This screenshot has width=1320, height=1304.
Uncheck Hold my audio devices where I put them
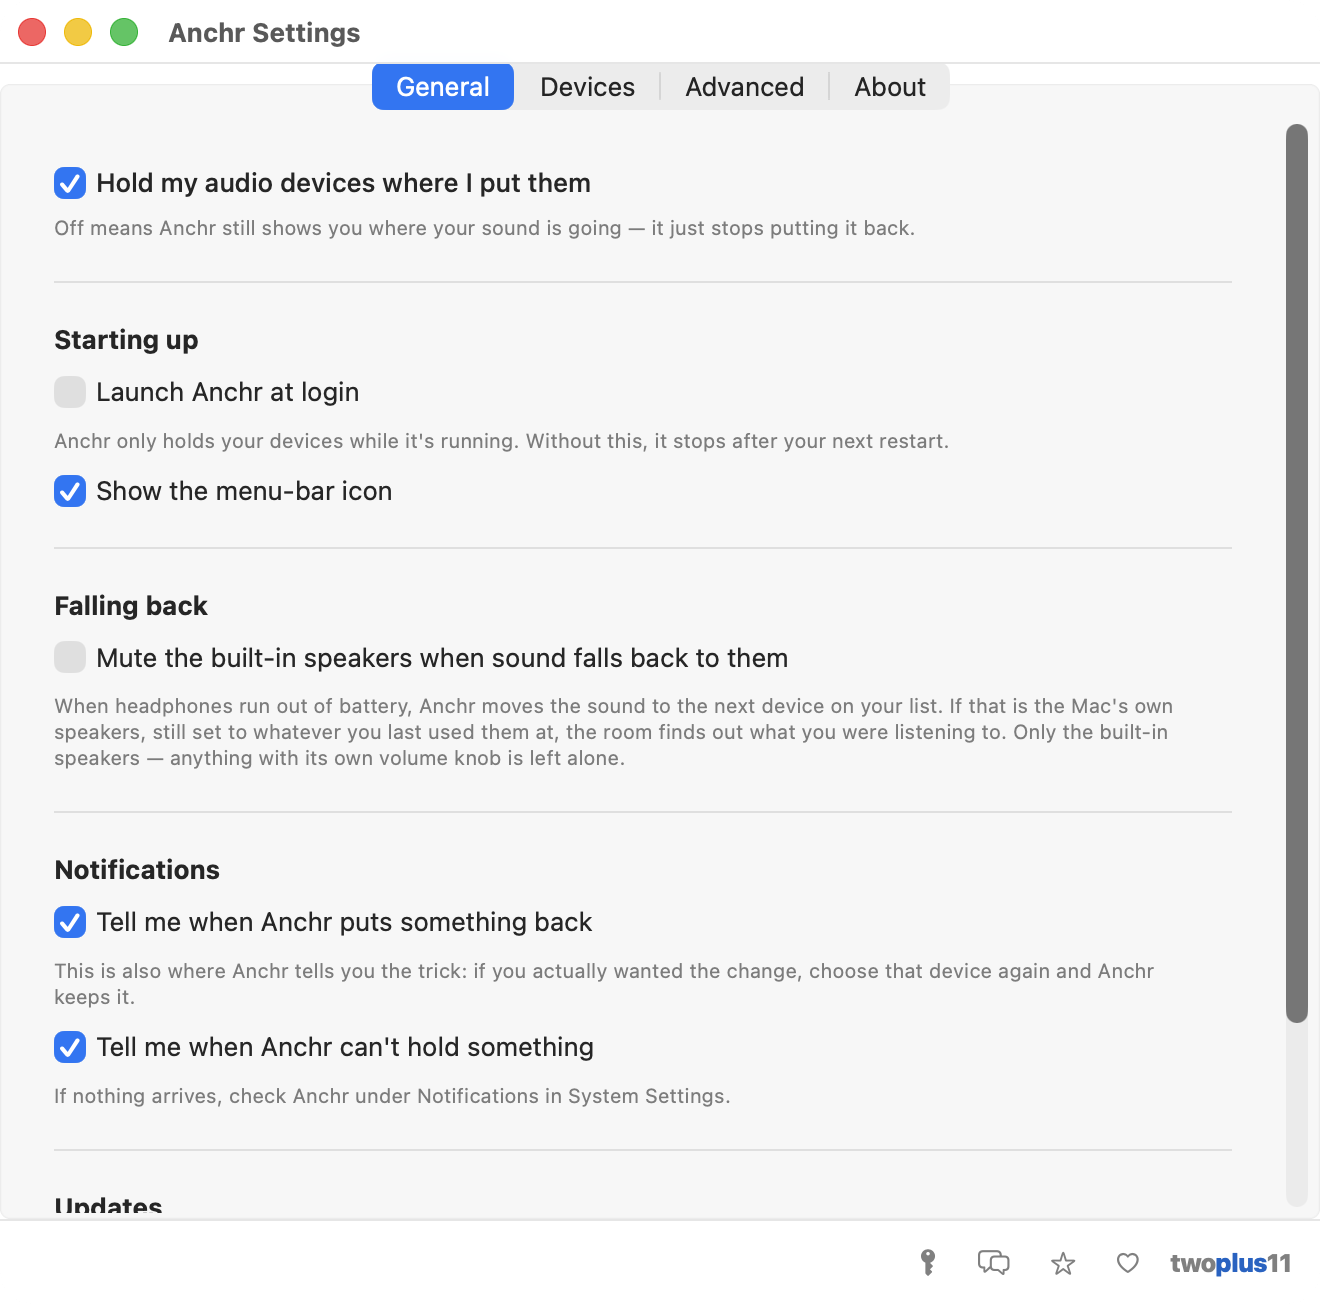click(x=70, y=183)
